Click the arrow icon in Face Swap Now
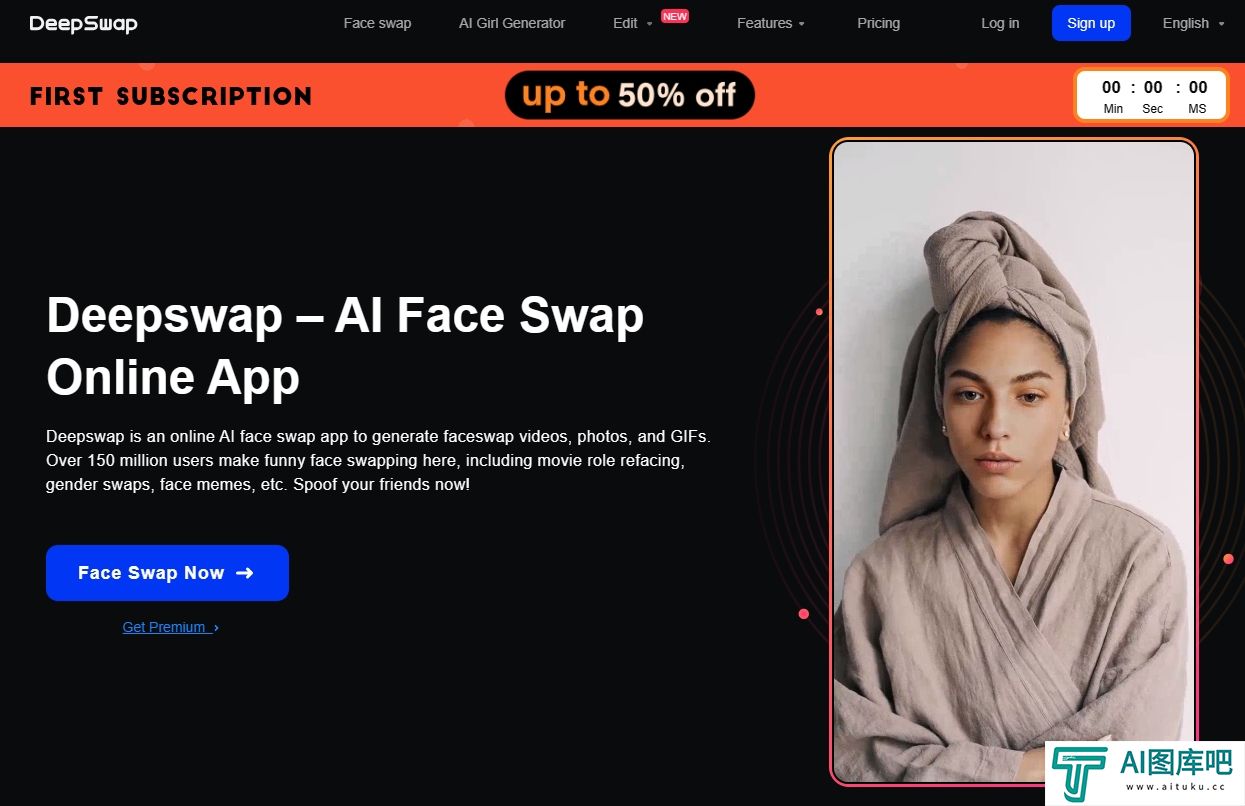 [245, 573]
